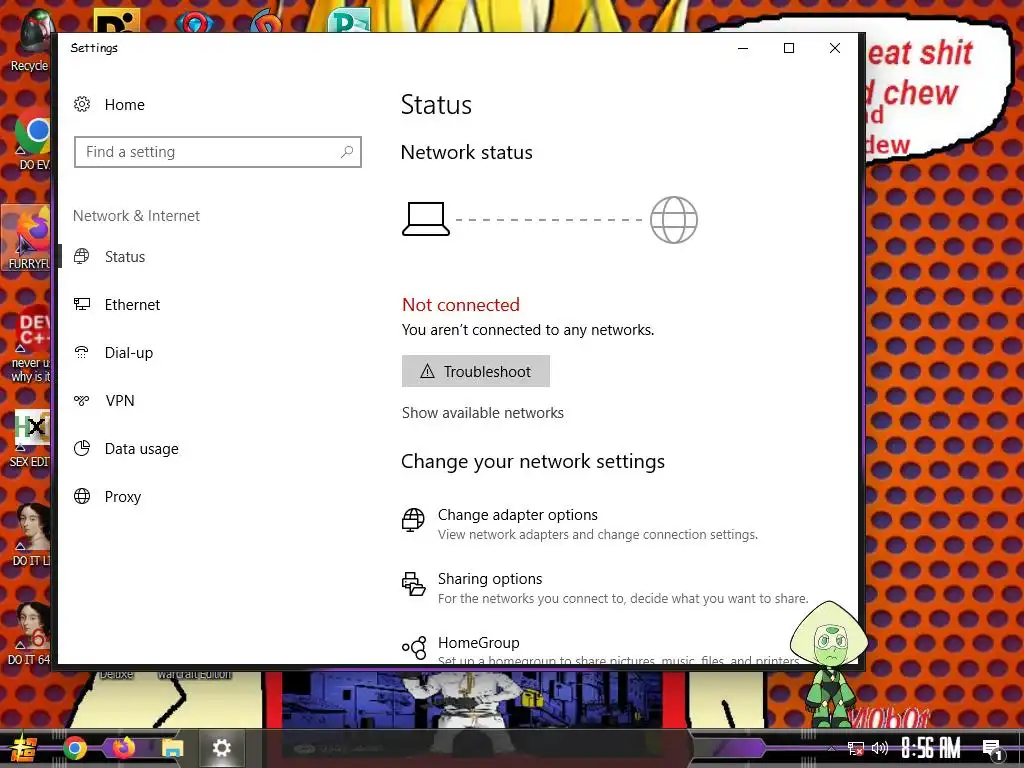Viewport: 1024px width, 768px height.
Task: Click the volume speaker tray icon
Action: (x=880, y=748)
